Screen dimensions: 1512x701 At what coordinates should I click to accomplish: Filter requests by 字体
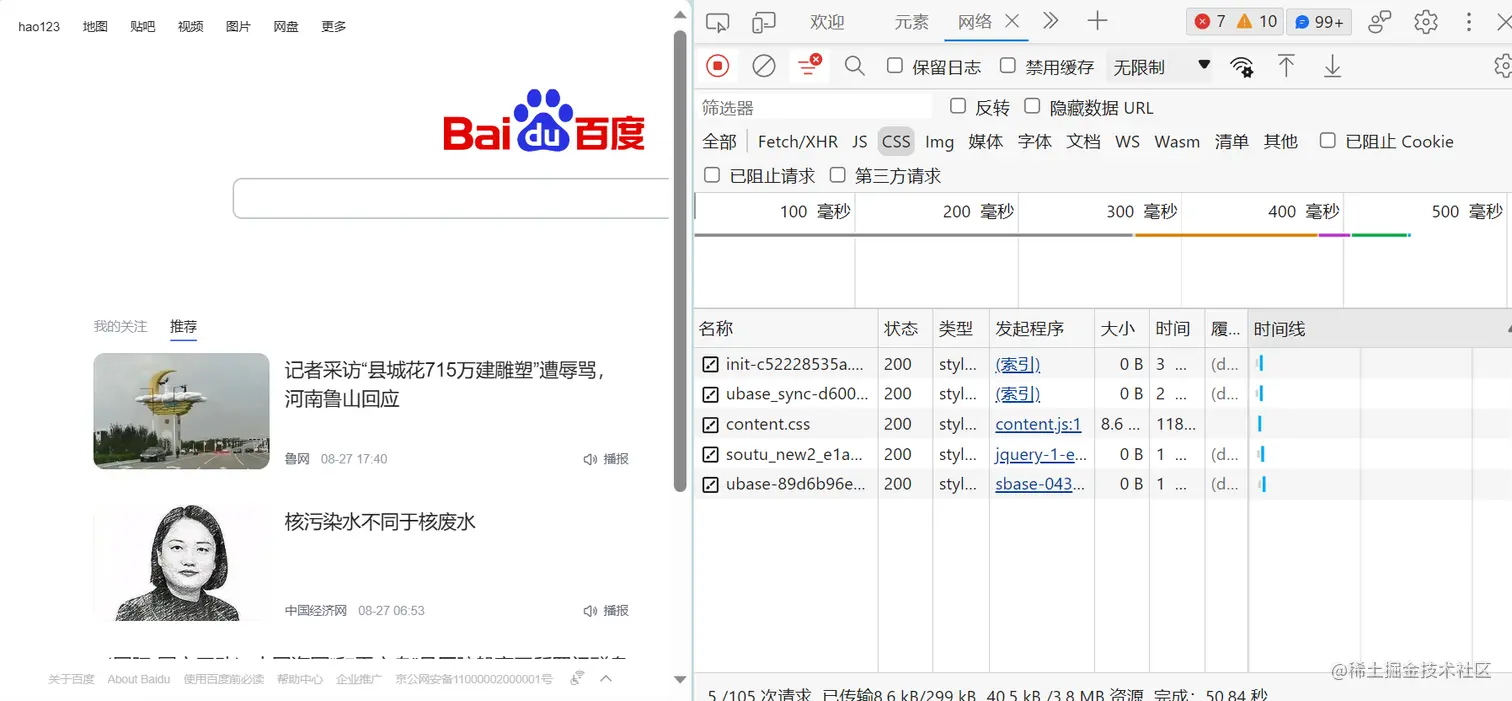click(1034, 141)
